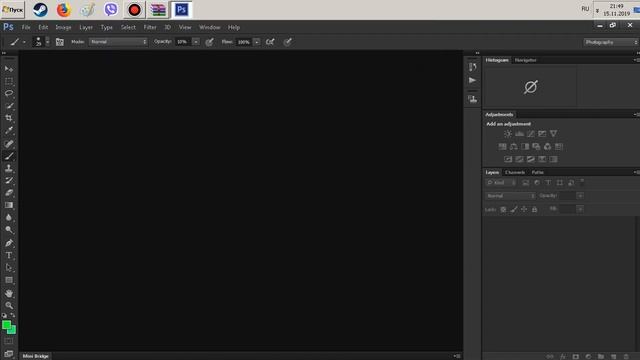Toggle lock image pixels

514,209
